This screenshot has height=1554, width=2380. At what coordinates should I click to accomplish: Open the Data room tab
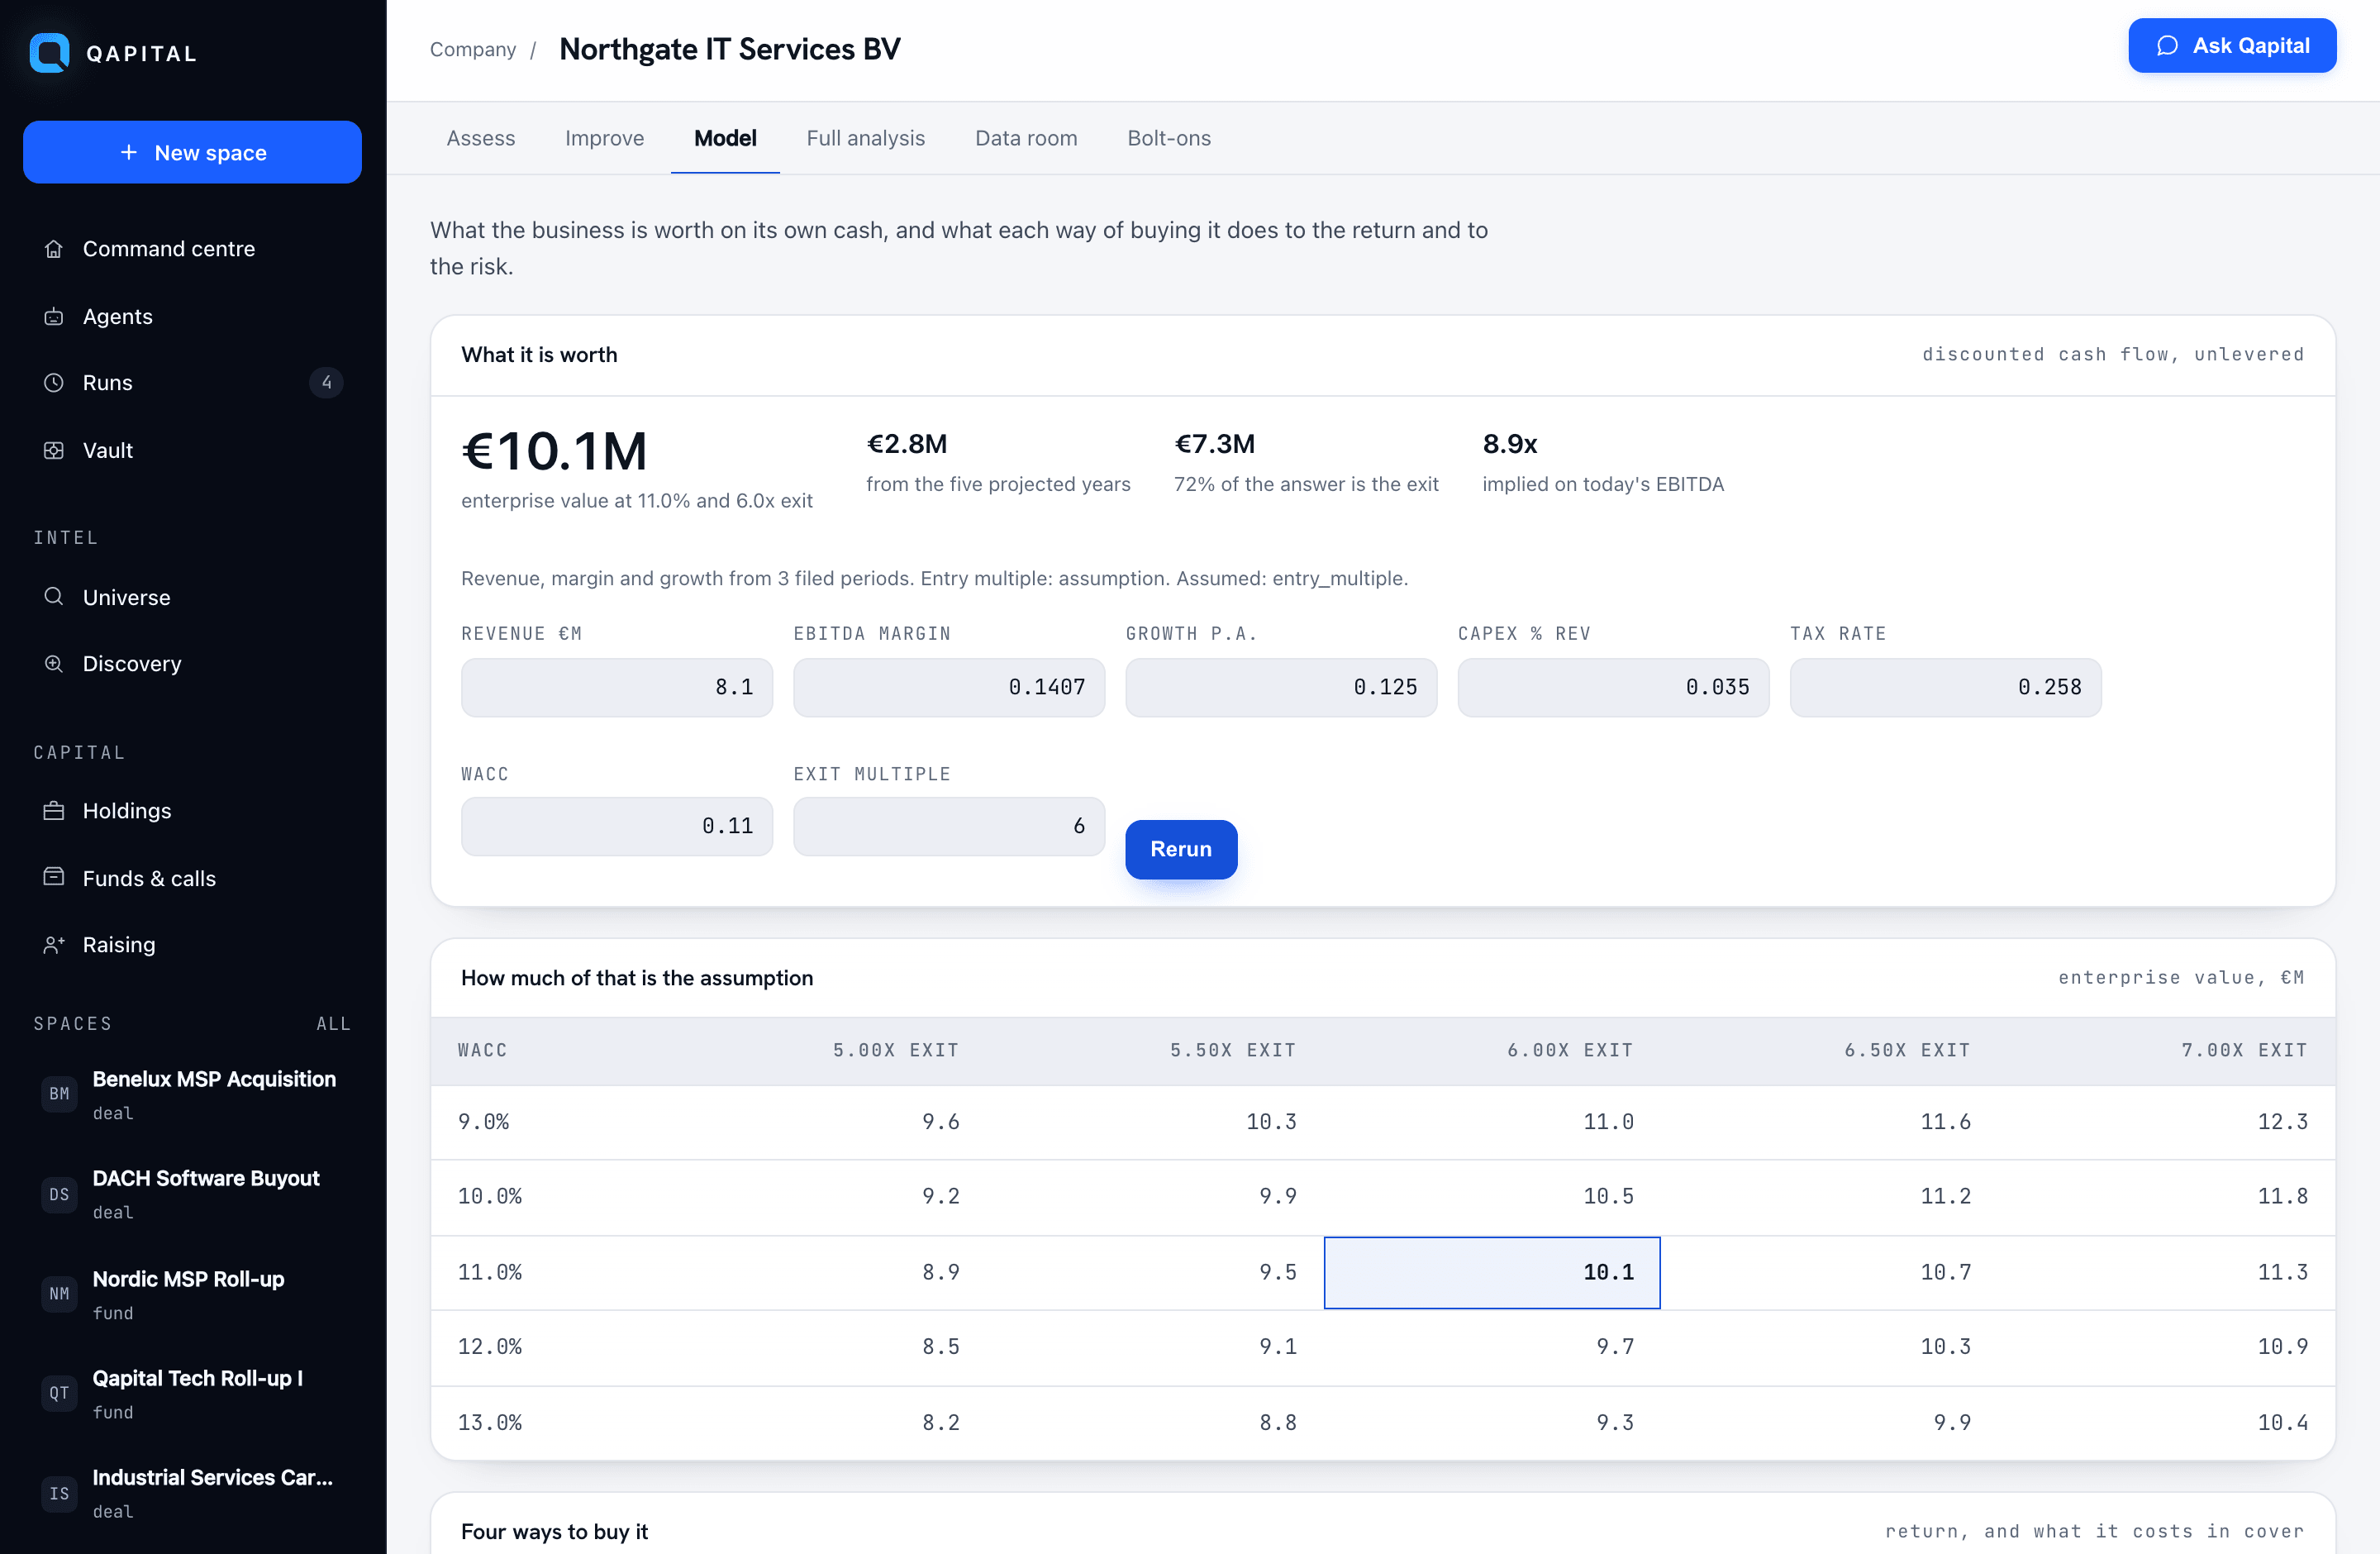pyautogui.click(x=1026, y=138)
